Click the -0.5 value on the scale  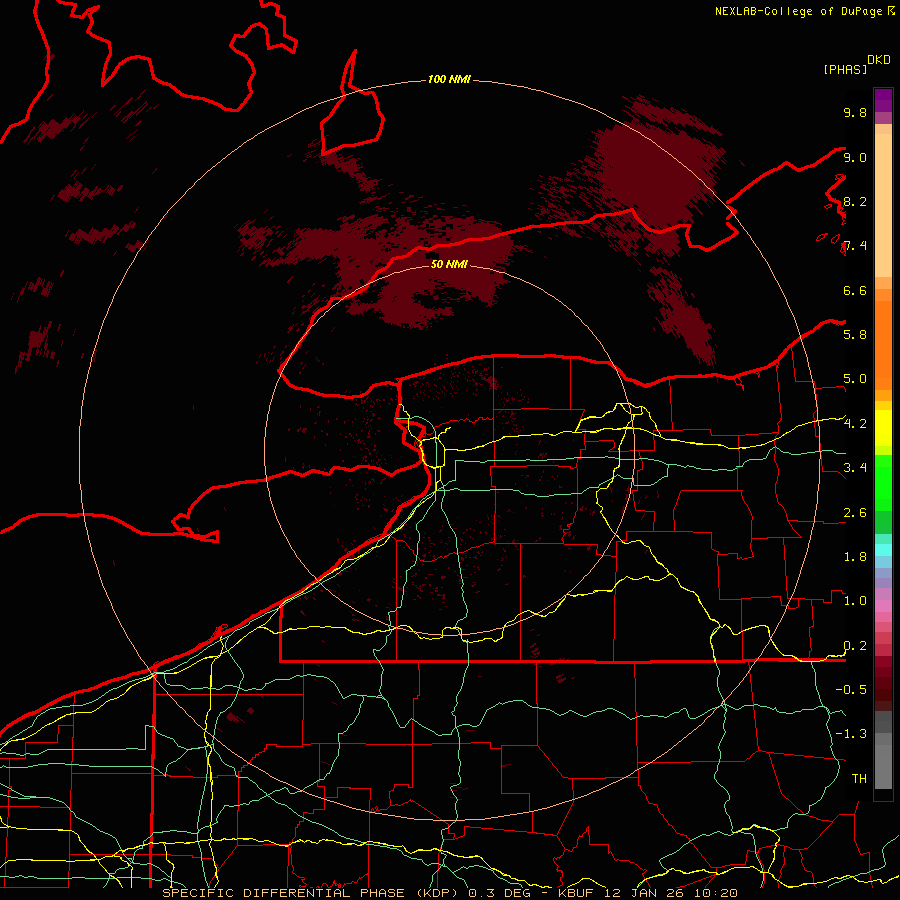pyautogui.click(x=851, y=690)
